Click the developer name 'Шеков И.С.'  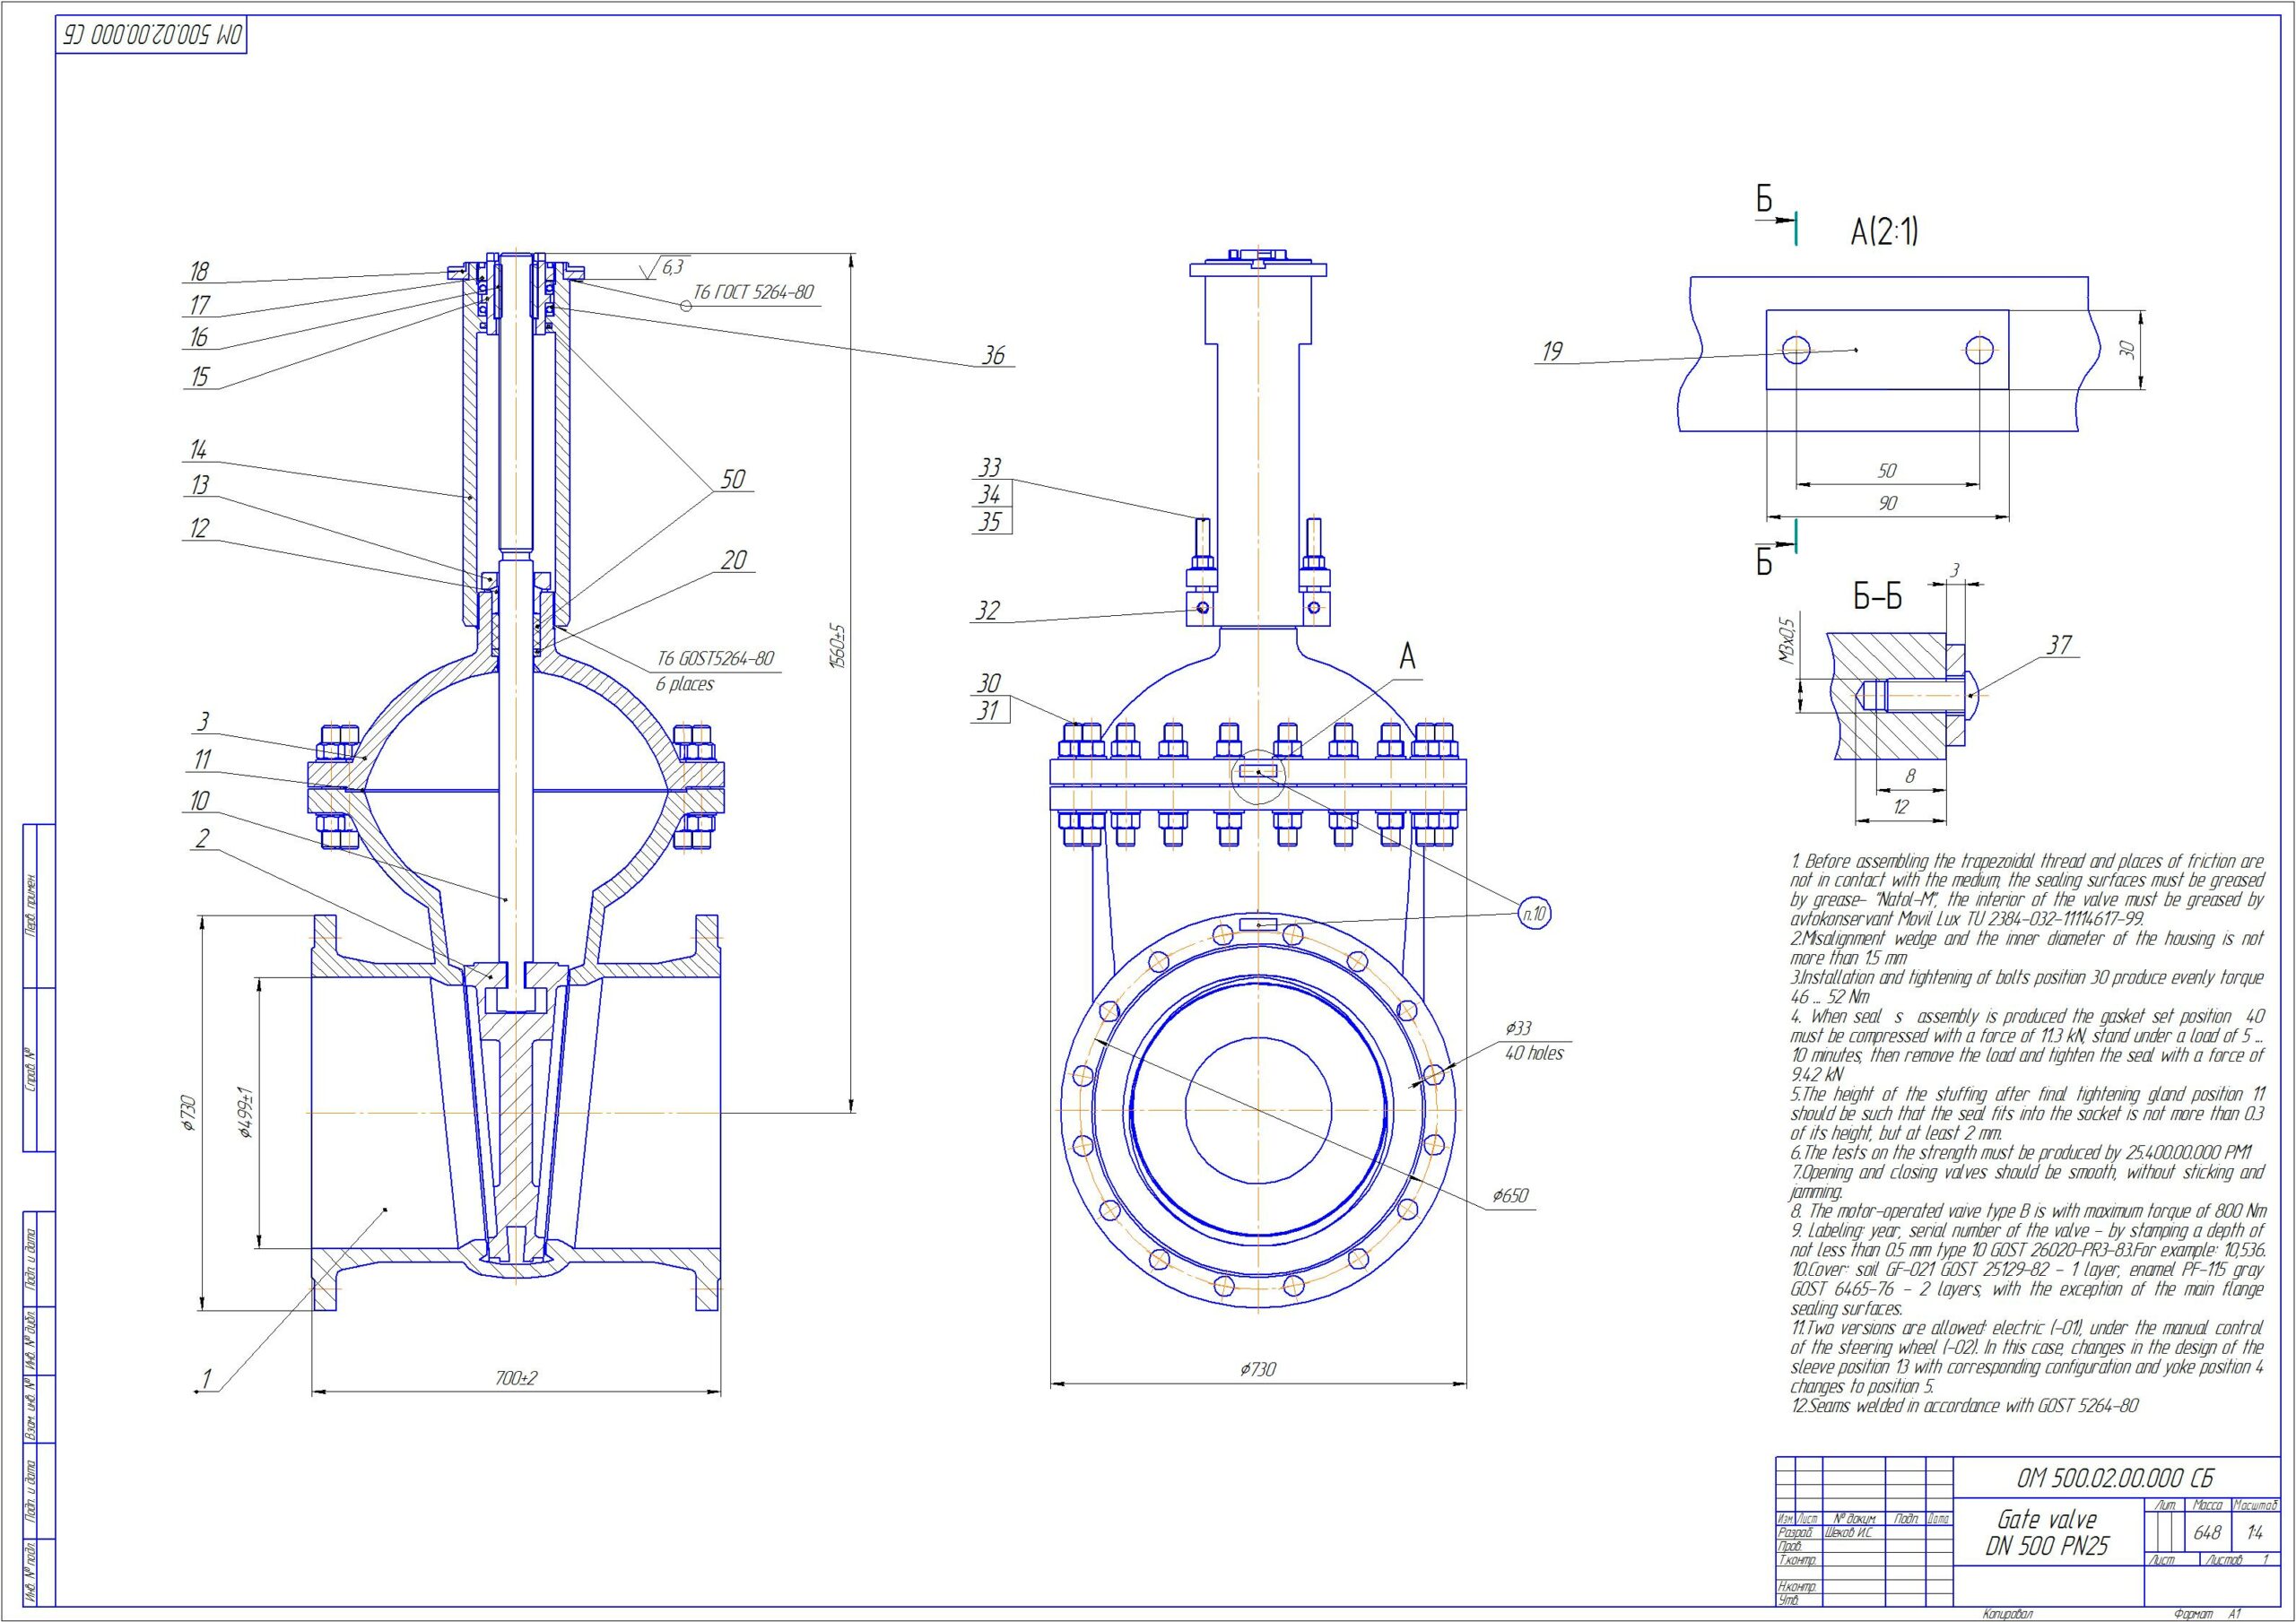pyautogui.click(x=1848, y=1532)
